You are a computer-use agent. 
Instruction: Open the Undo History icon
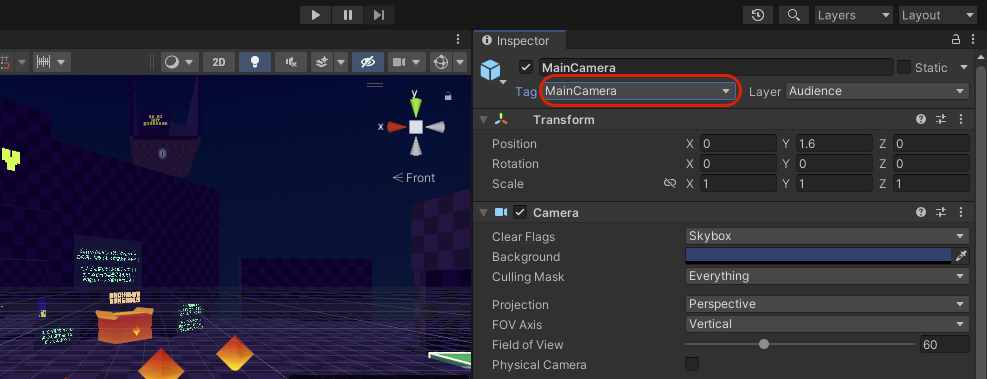[x=758, y=15]
